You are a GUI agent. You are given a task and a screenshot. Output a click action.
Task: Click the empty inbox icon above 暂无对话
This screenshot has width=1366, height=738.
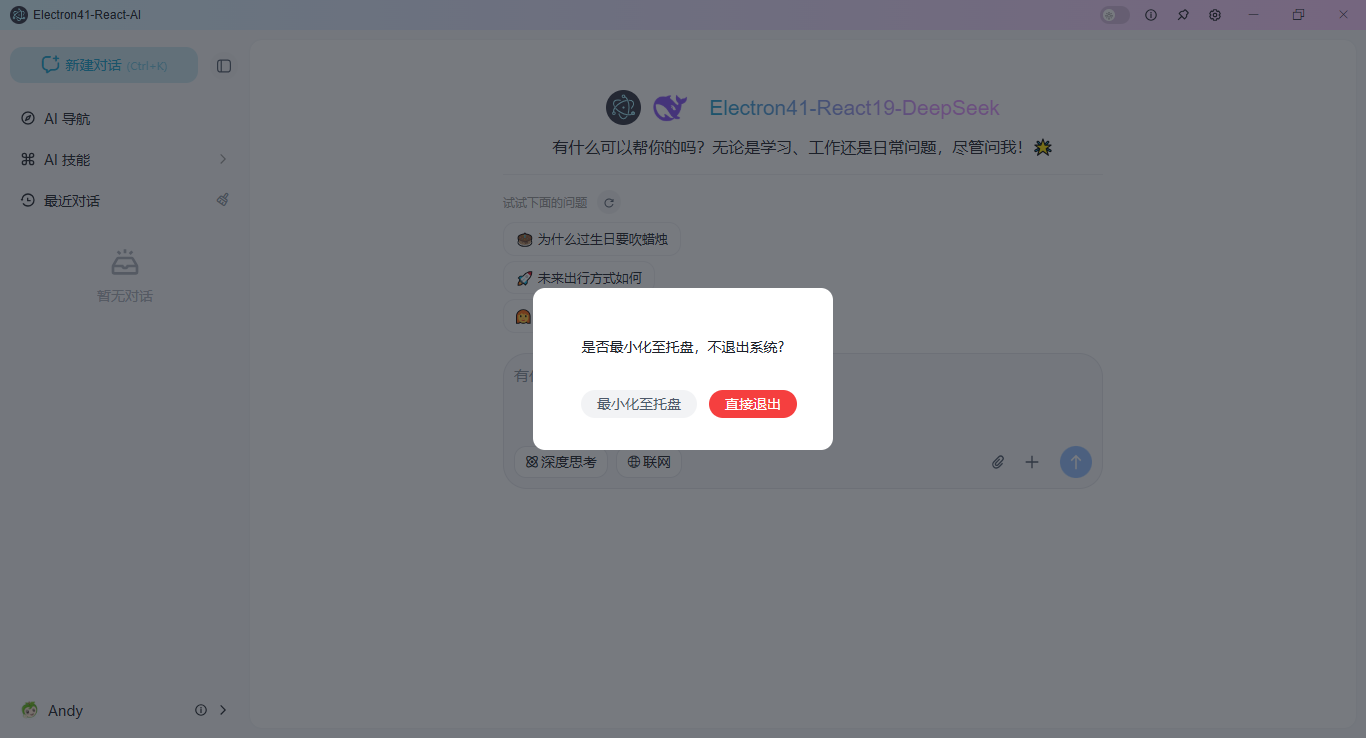[125, 263]
